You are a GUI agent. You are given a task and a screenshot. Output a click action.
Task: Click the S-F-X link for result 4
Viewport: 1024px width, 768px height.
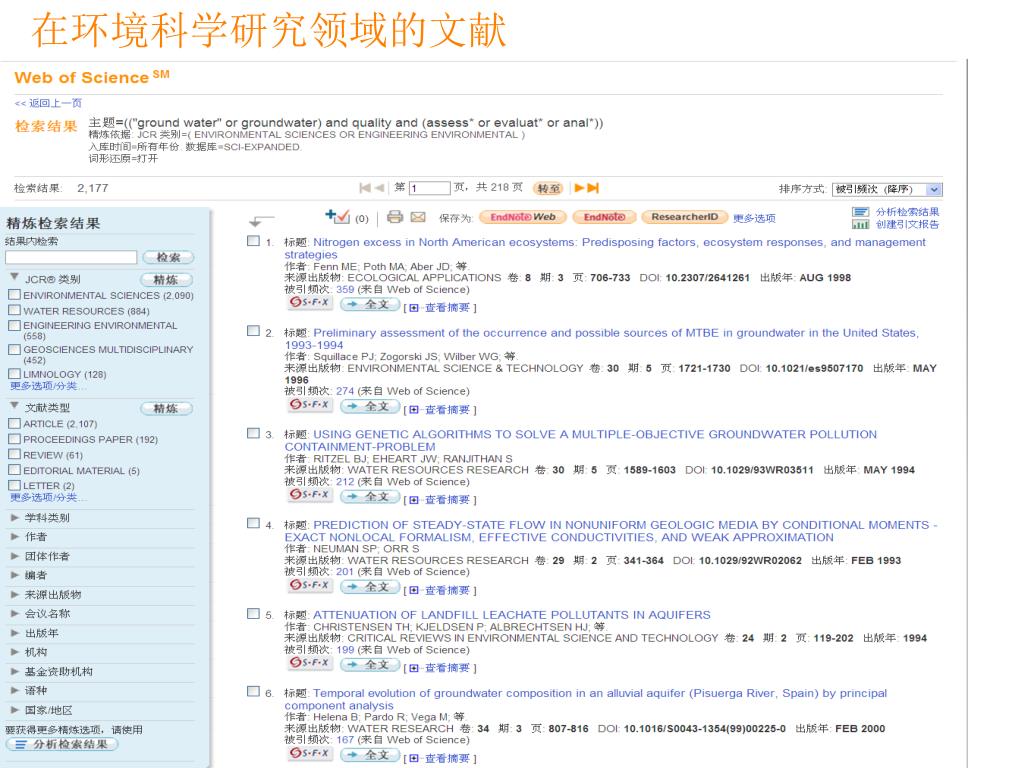[x=310, y=585]
